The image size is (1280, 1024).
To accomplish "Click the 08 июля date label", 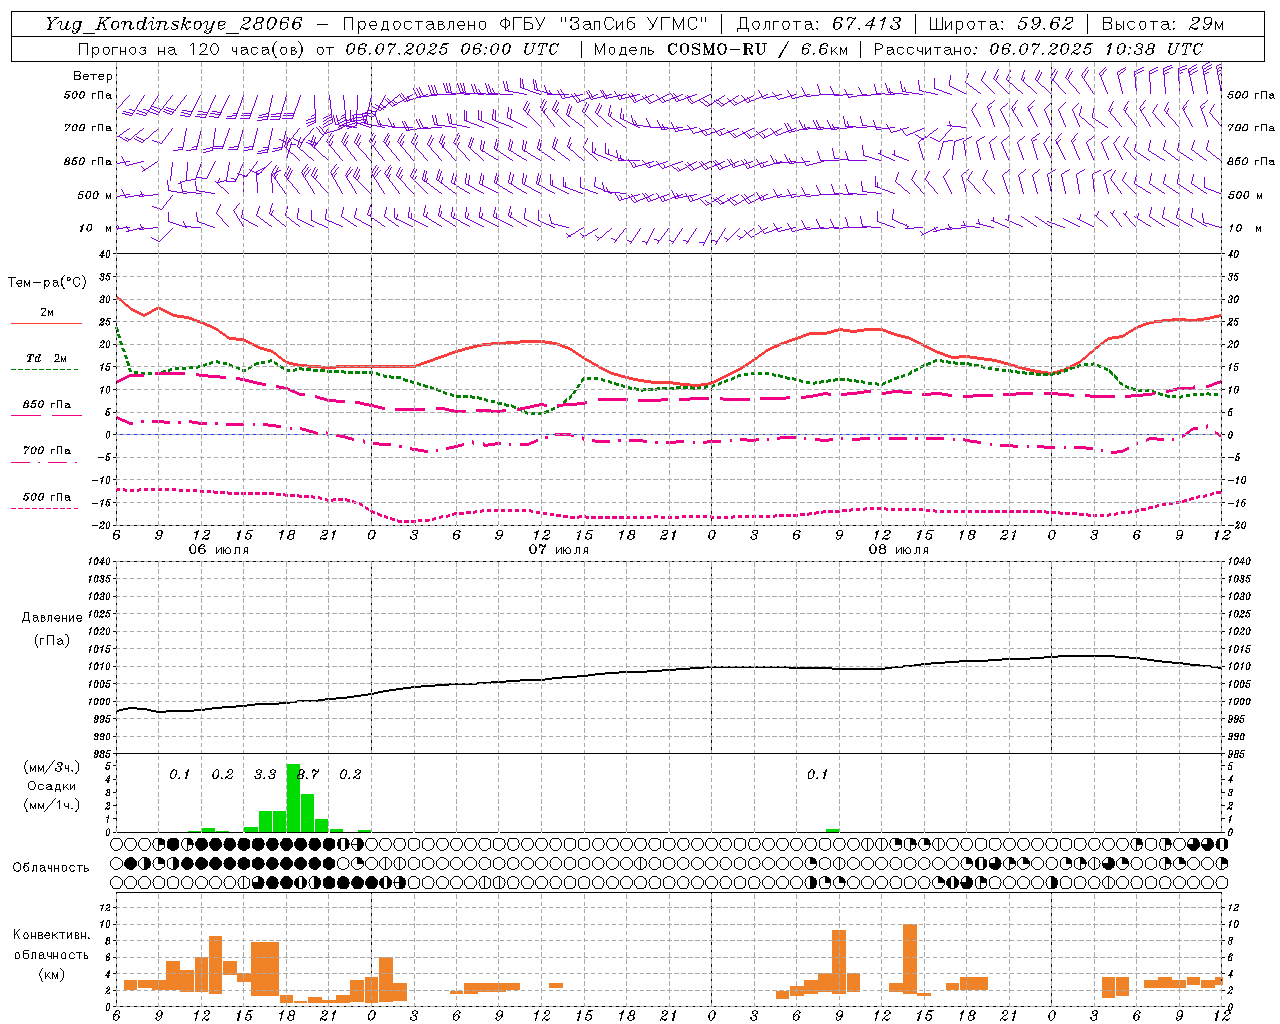I will tap(898, 550).
